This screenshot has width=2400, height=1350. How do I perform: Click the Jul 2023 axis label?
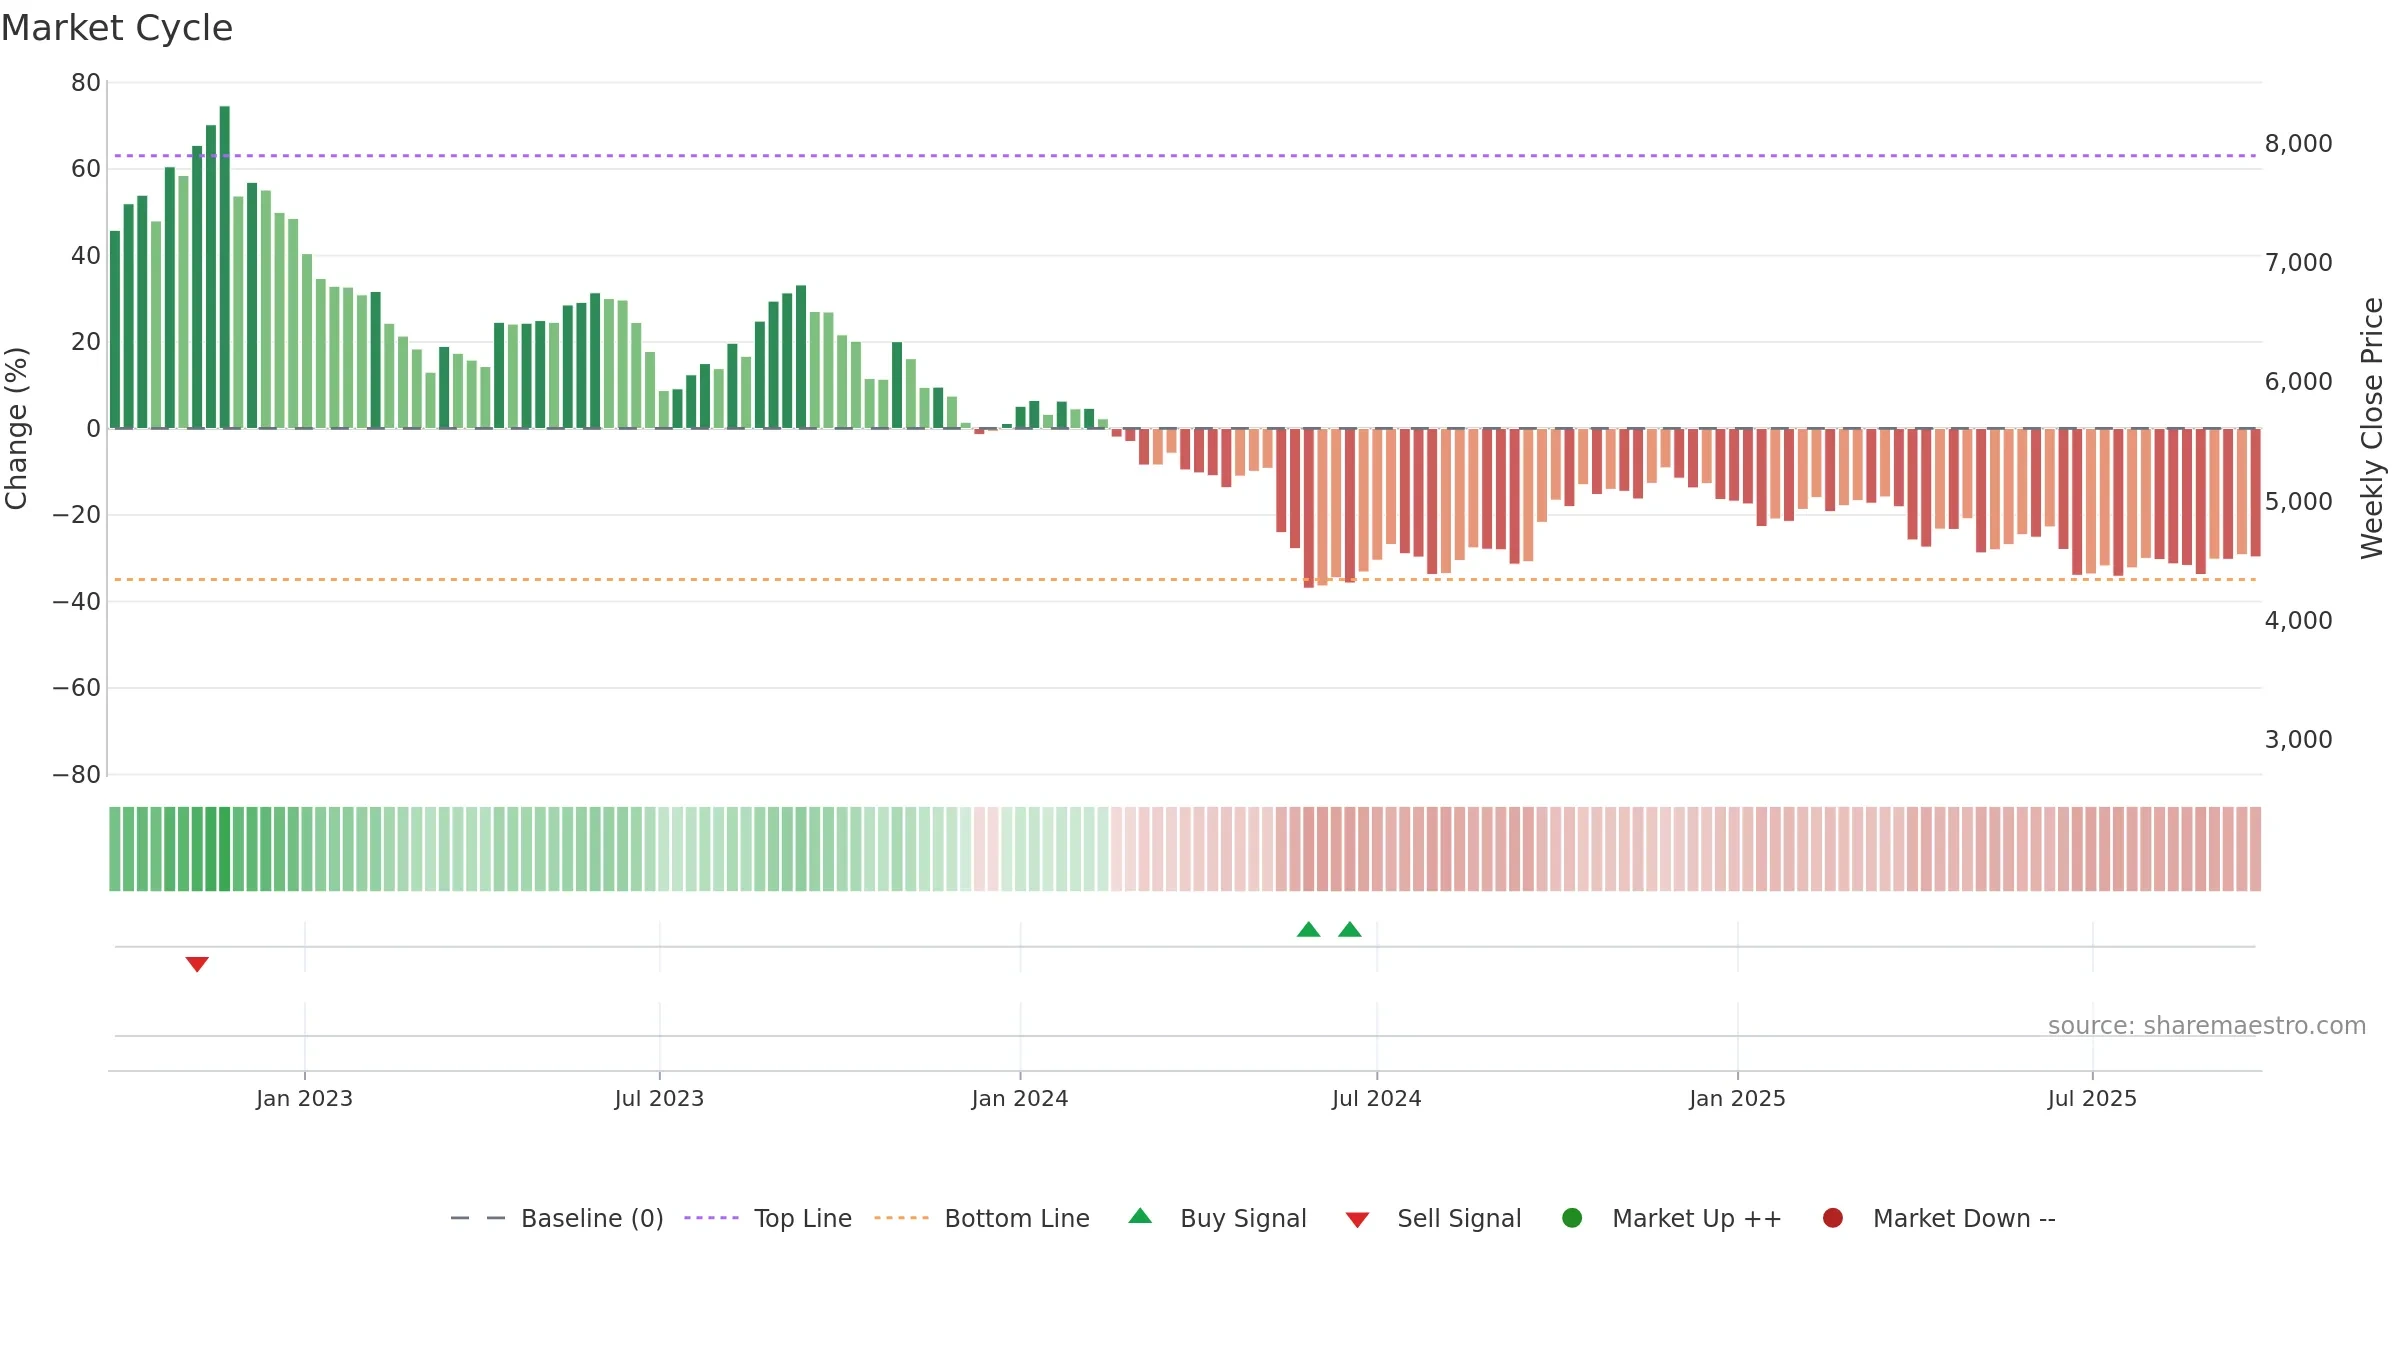(659, 1098)
